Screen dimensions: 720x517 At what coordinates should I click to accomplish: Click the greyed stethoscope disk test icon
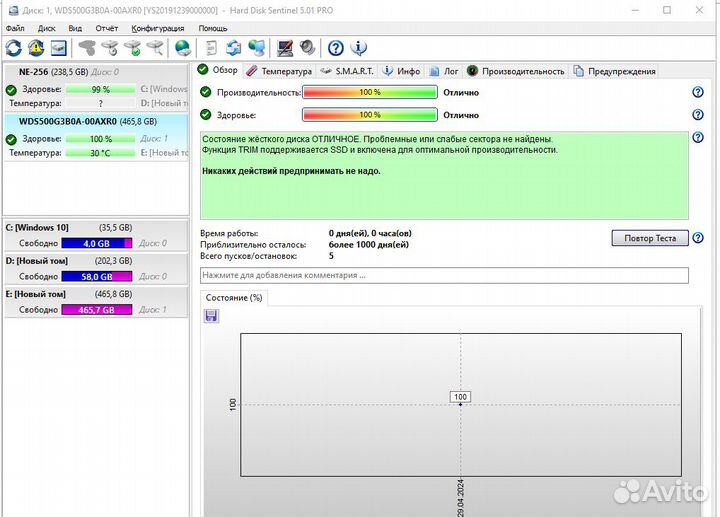(x=87, y=48)
